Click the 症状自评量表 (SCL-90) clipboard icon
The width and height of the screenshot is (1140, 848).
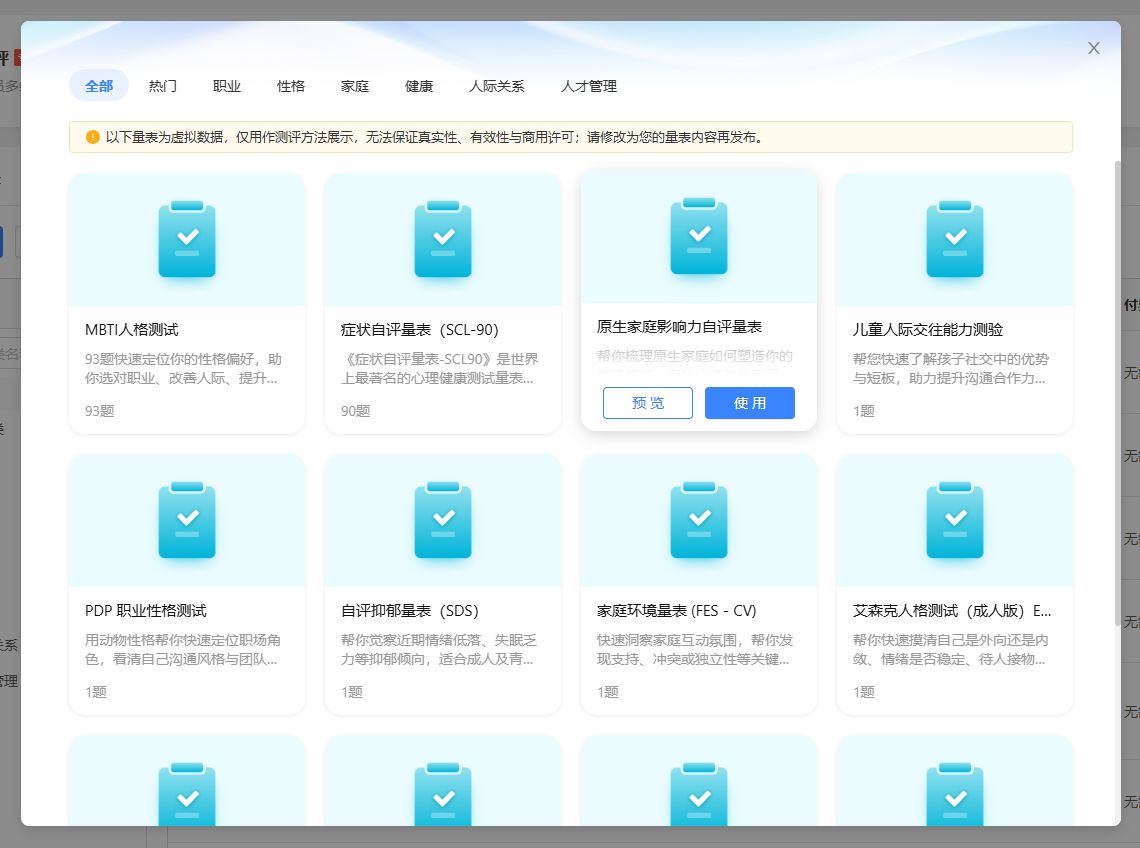point(443,239)
